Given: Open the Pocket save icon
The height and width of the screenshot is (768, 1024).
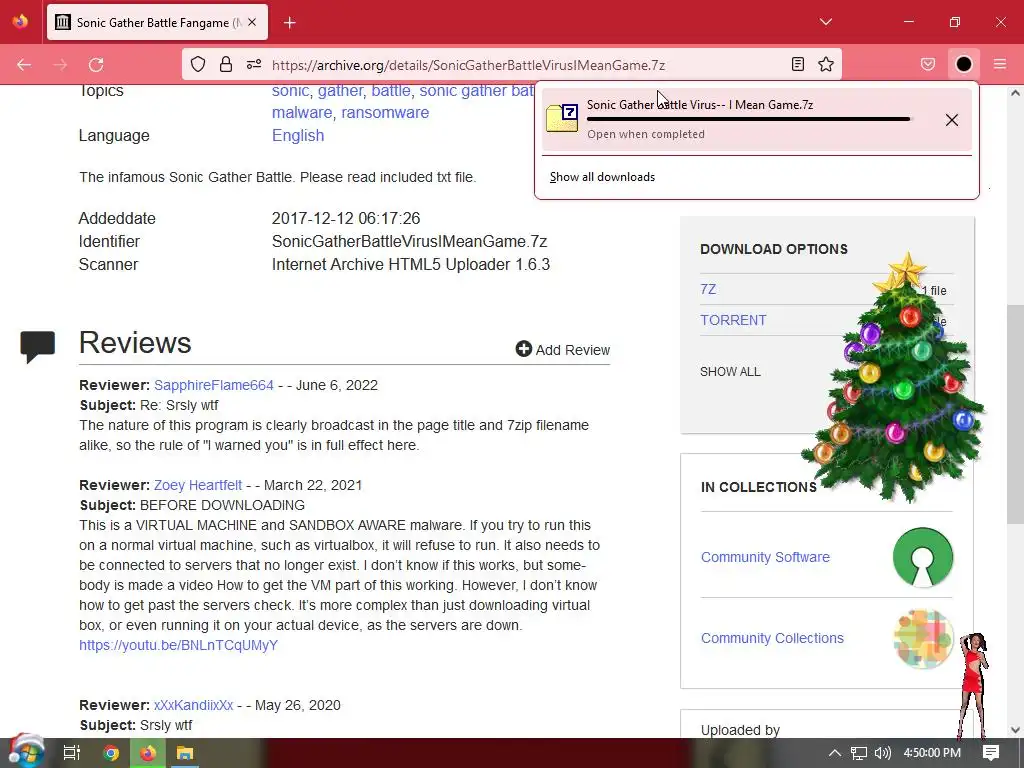Looking at the screenshot, I should 927,64.
